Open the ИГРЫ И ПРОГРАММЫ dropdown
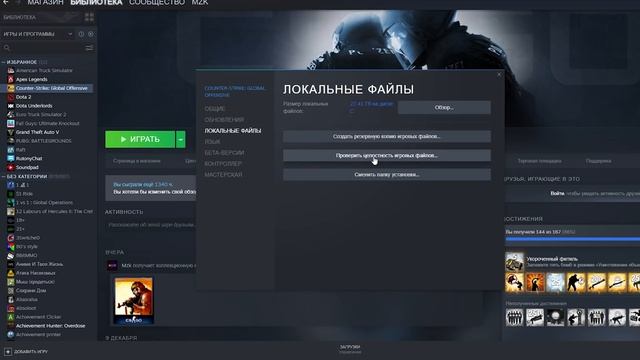The image size is (640, 360). tap(70, 34)
